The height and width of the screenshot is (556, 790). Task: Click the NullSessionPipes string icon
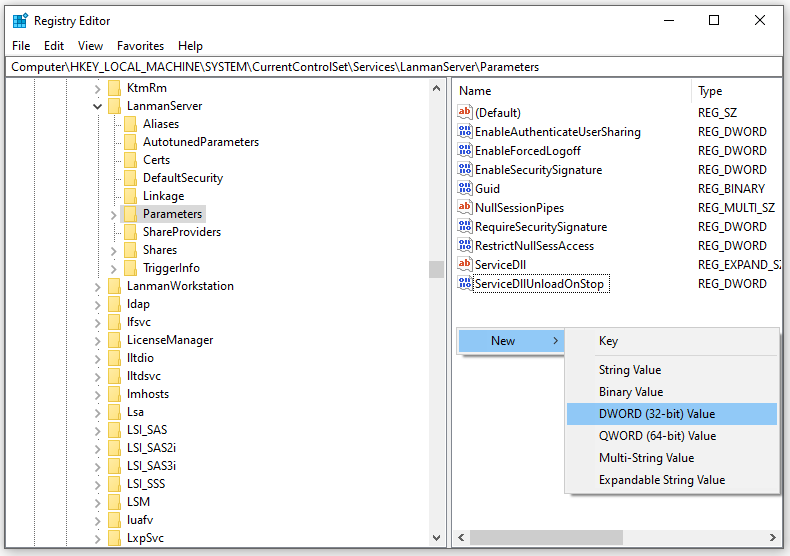click(x=465, y=207)
